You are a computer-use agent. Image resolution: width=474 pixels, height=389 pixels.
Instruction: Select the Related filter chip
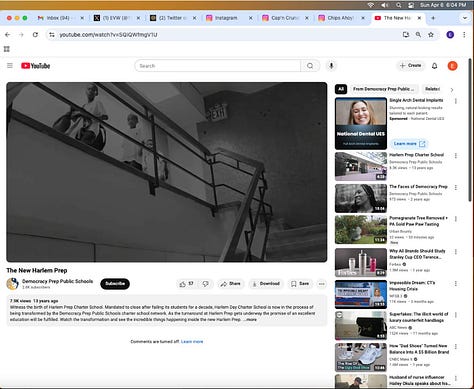(432, 89)
